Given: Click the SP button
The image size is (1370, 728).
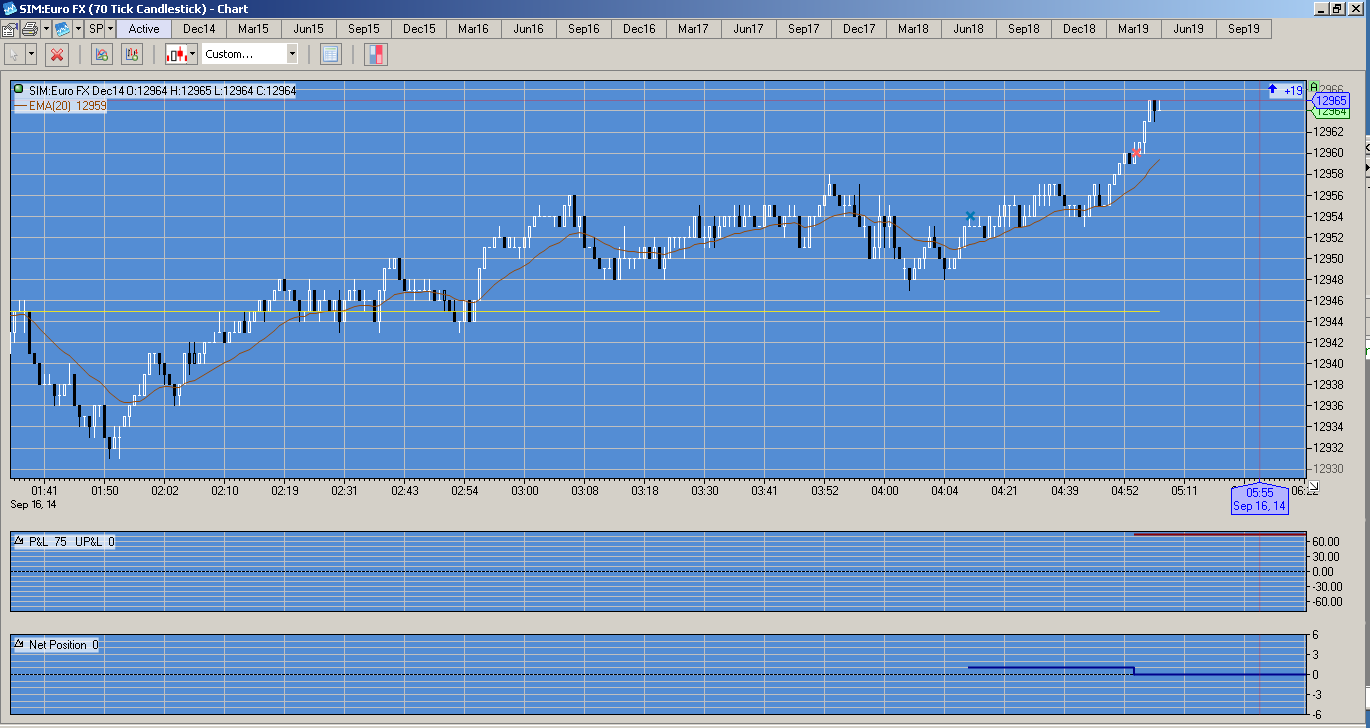Looking at the screenshot, I should coord(96,29).
